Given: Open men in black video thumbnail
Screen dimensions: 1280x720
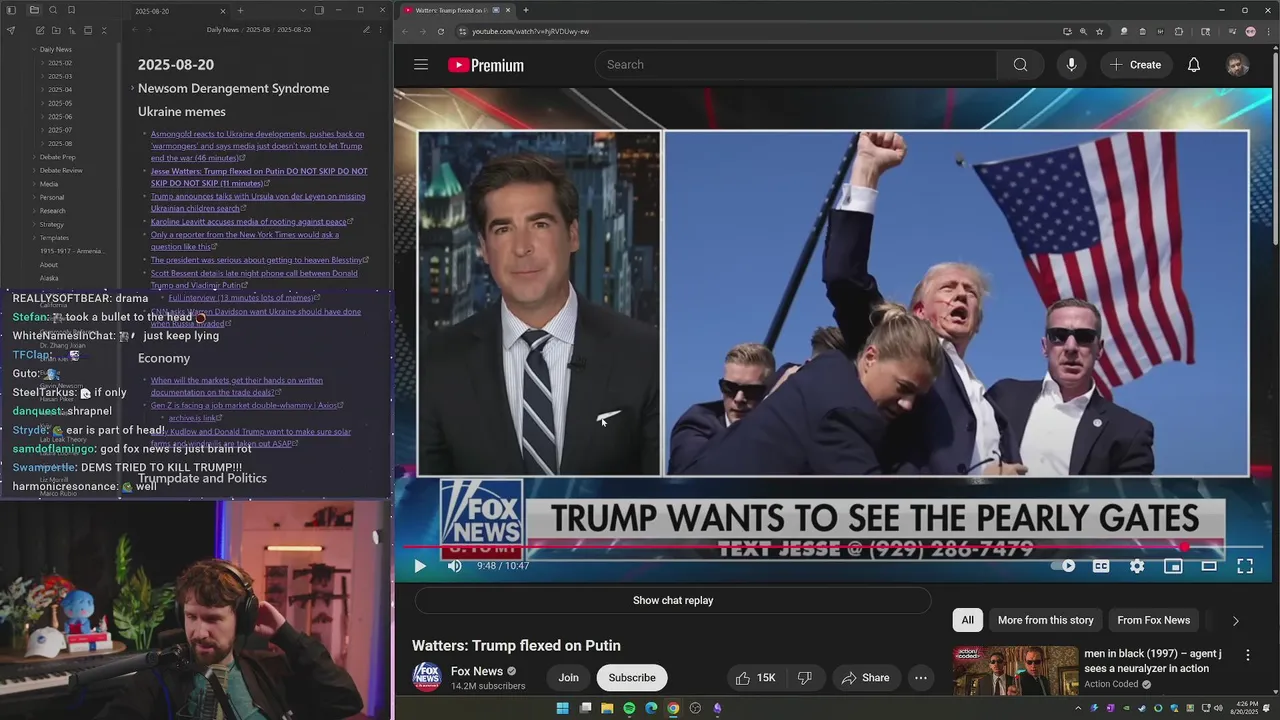Looking at the screenshot, I should pyautogui.click(x=1015, y=671).
